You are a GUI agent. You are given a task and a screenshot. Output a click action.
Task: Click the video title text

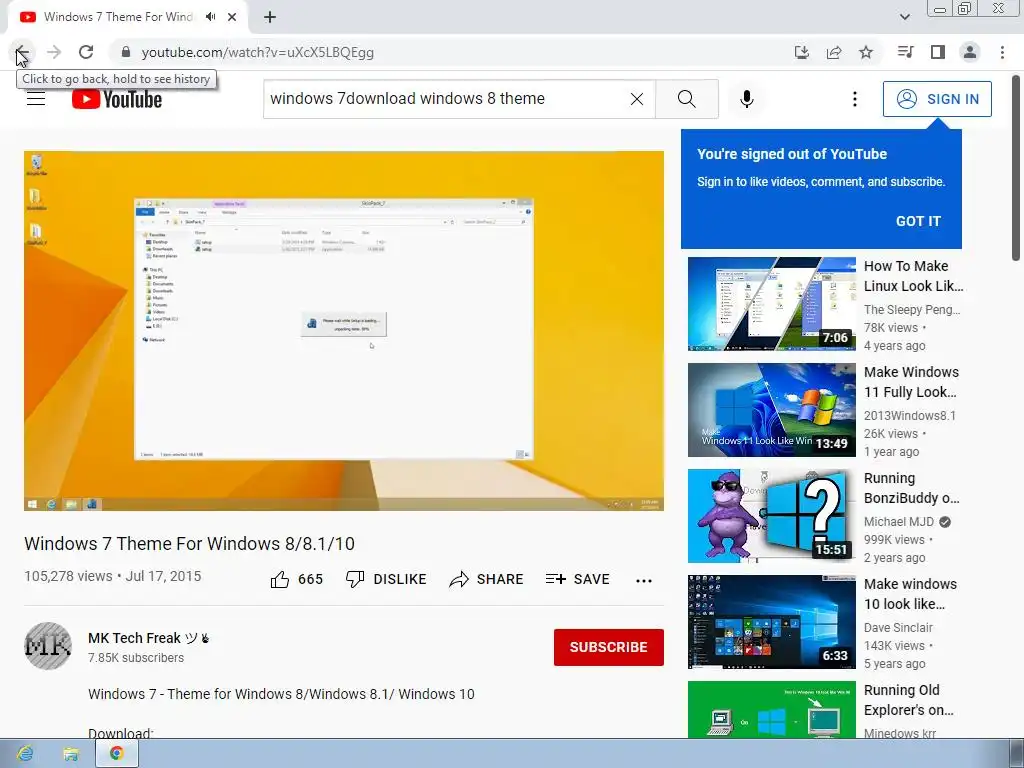(189, 543)
